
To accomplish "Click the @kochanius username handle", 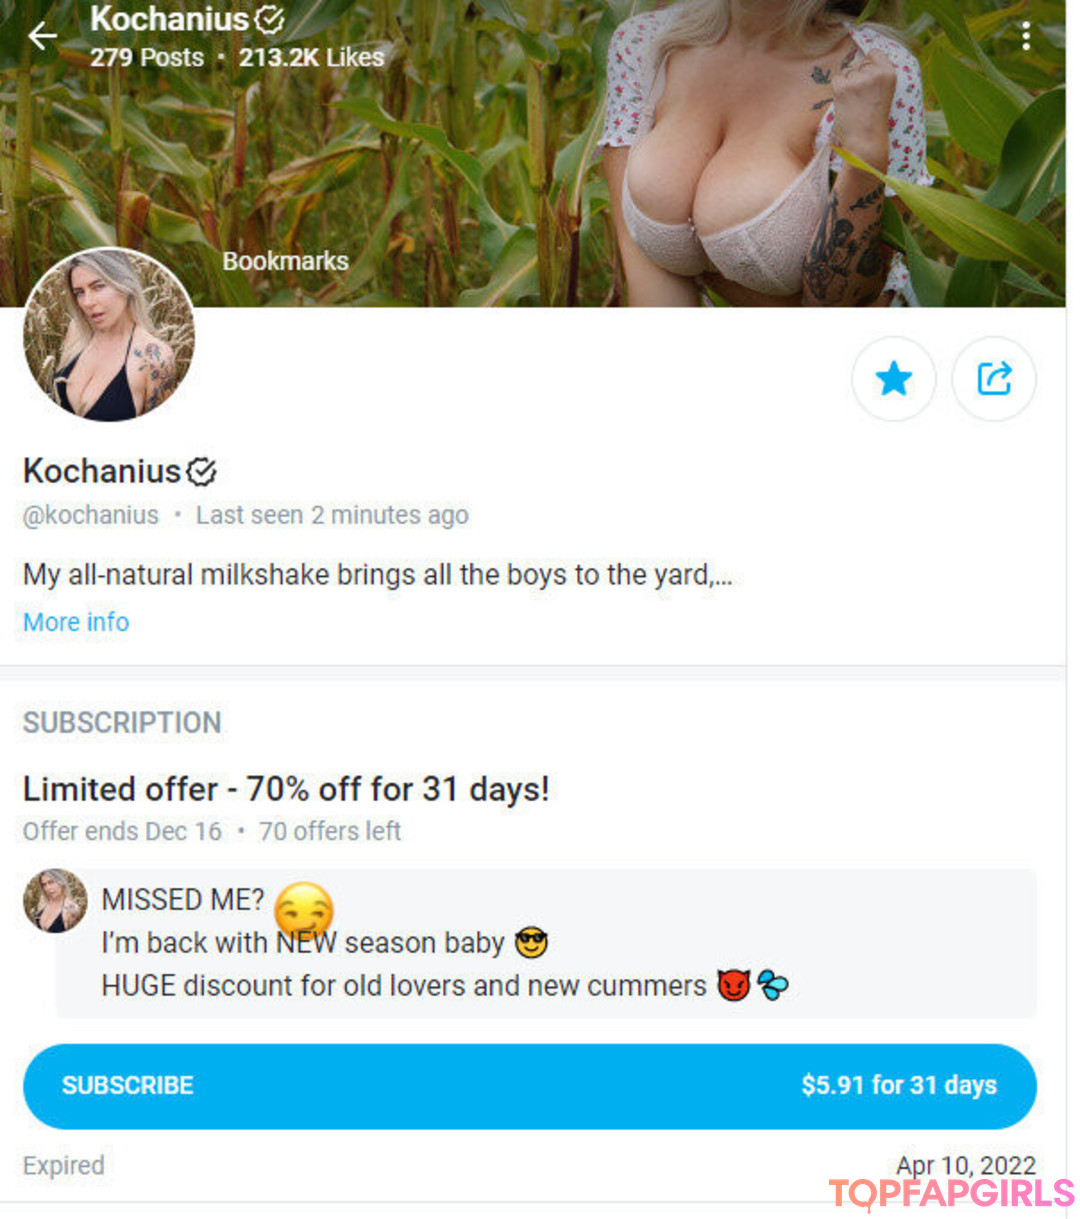I will coord(91,515).
